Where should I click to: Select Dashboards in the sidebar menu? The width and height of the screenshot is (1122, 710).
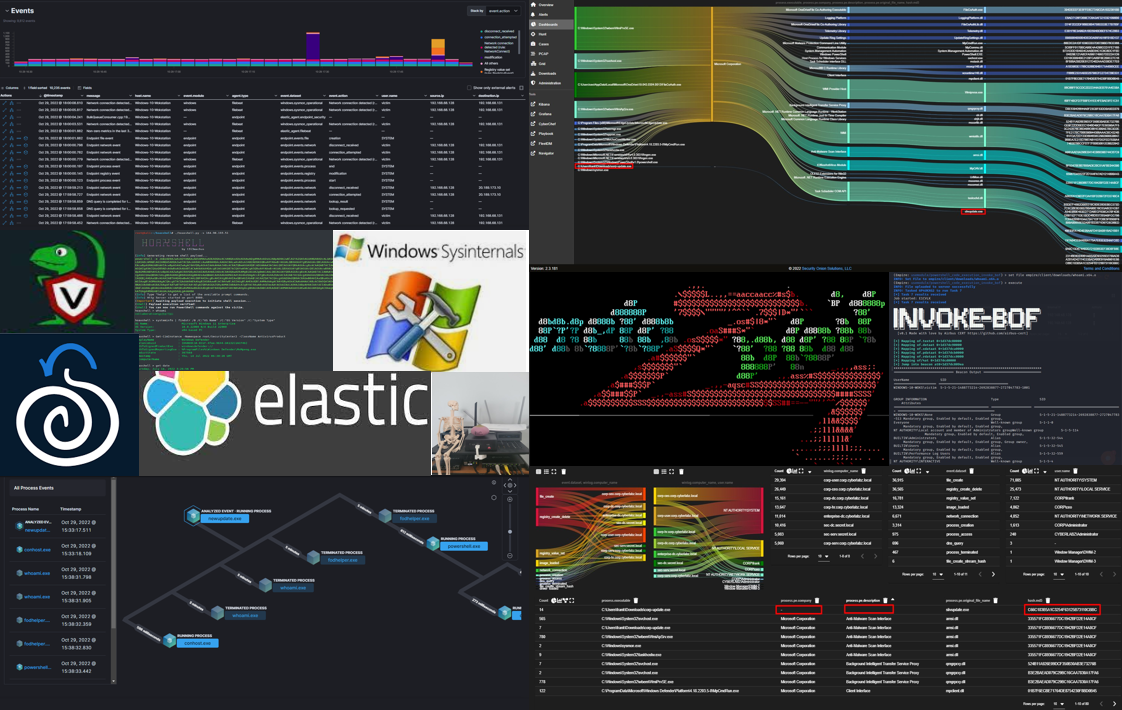pyautogui.click(x=548, y=24)
